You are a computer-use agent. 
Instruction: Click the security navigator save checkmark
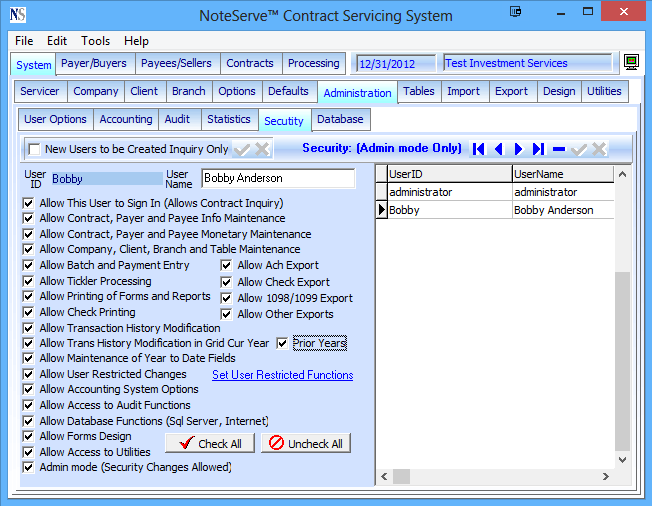point(579,149)
